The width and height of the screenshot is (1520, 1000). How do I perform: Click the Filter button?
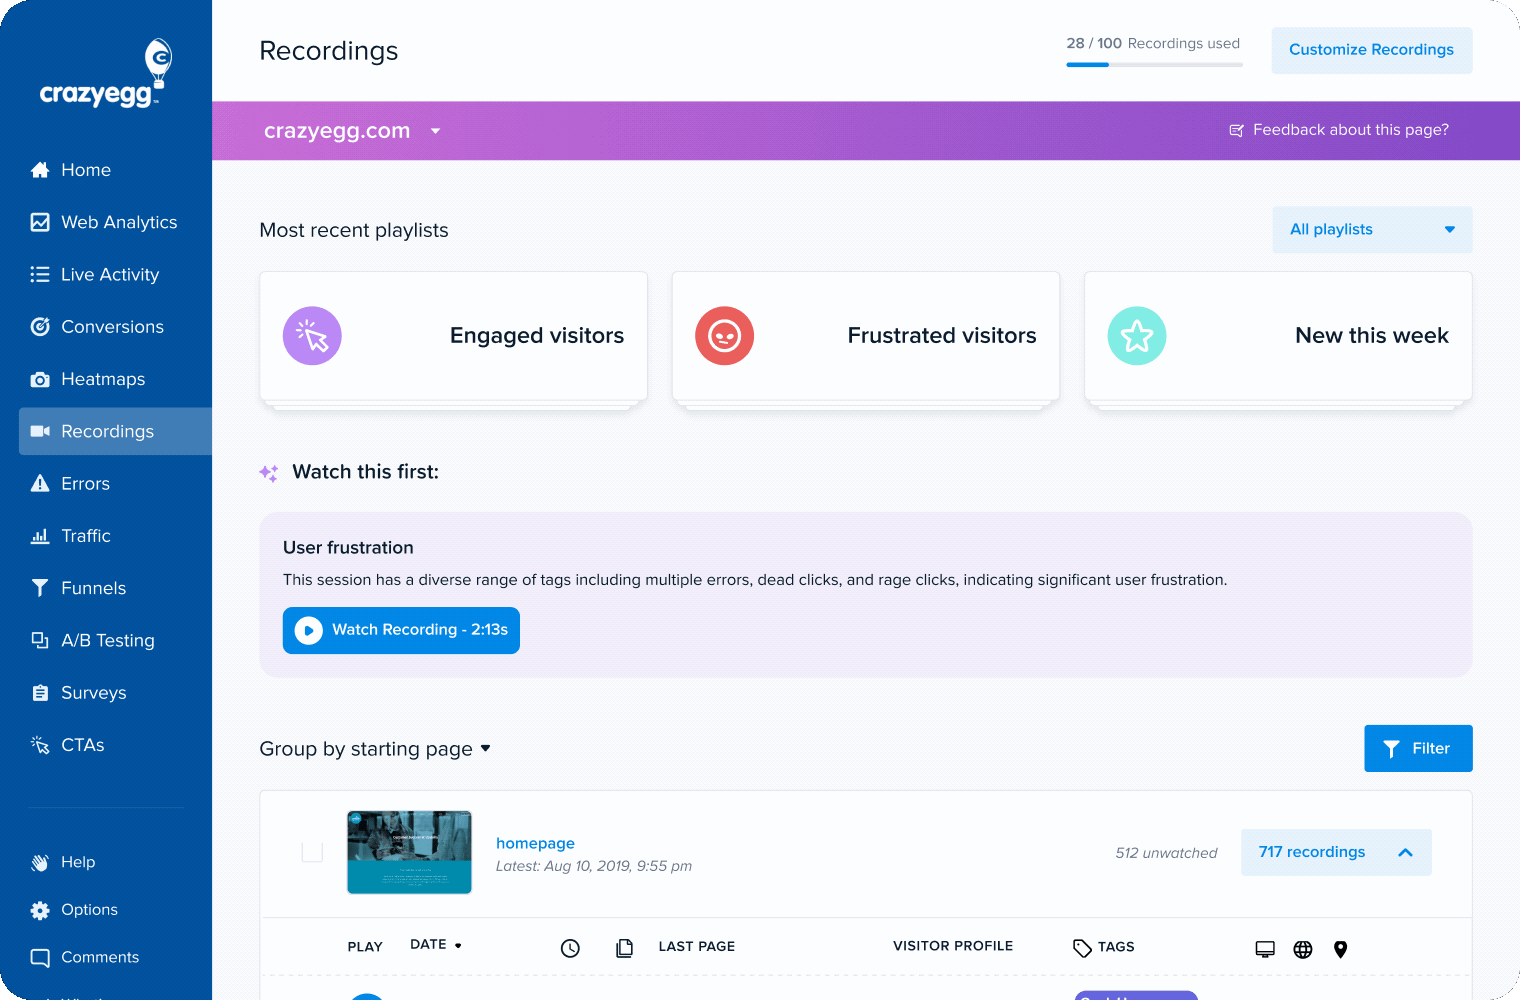pos(1418,748)
